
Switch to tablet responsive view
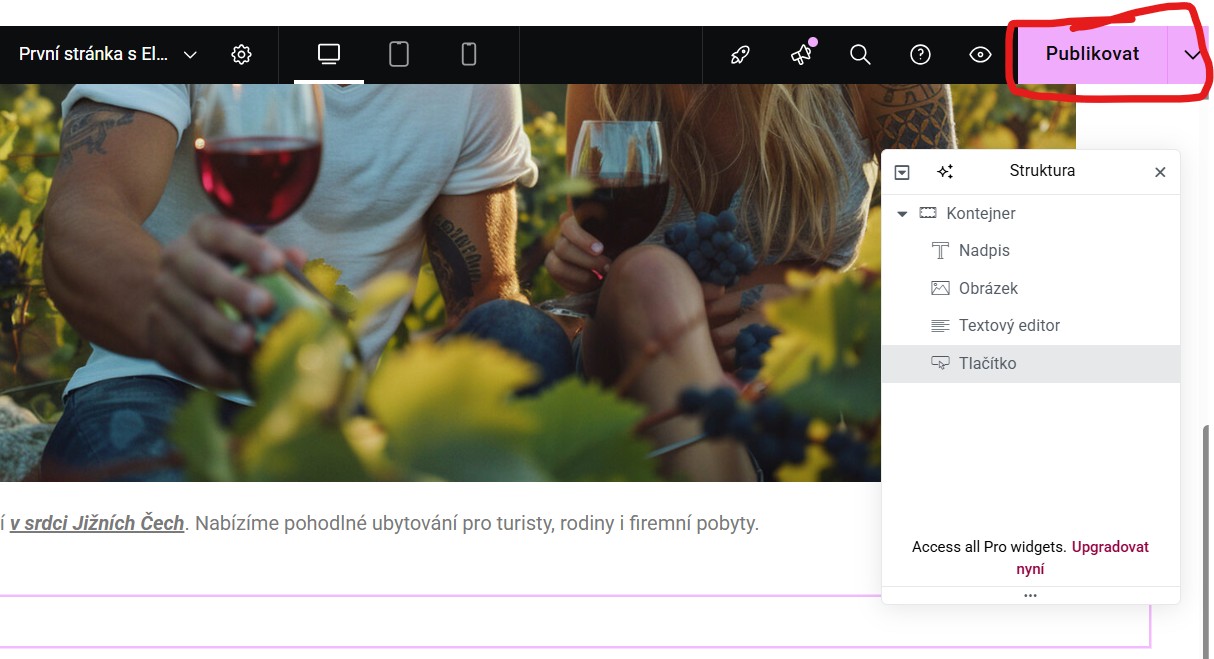tap(399, 55)
